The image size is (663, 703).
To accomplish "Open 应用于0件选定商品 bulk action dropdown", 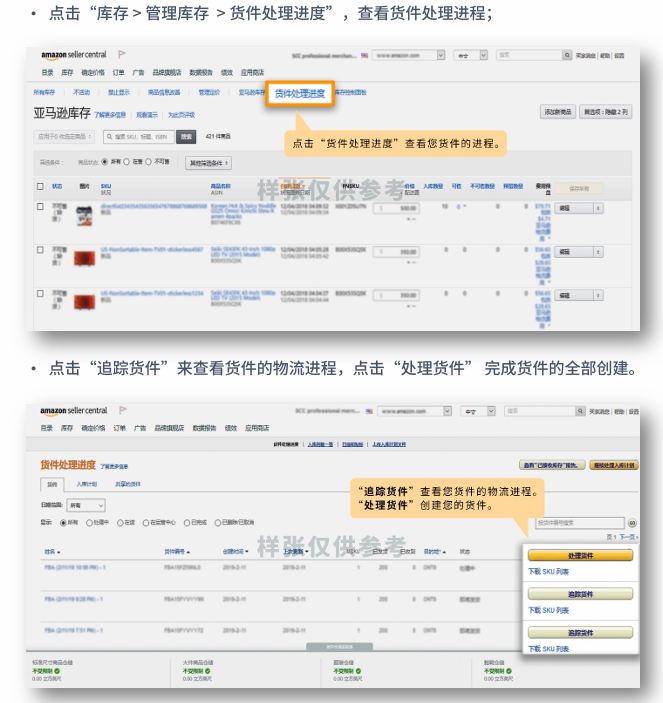I will pyautogui.click(x=64, y=136).
